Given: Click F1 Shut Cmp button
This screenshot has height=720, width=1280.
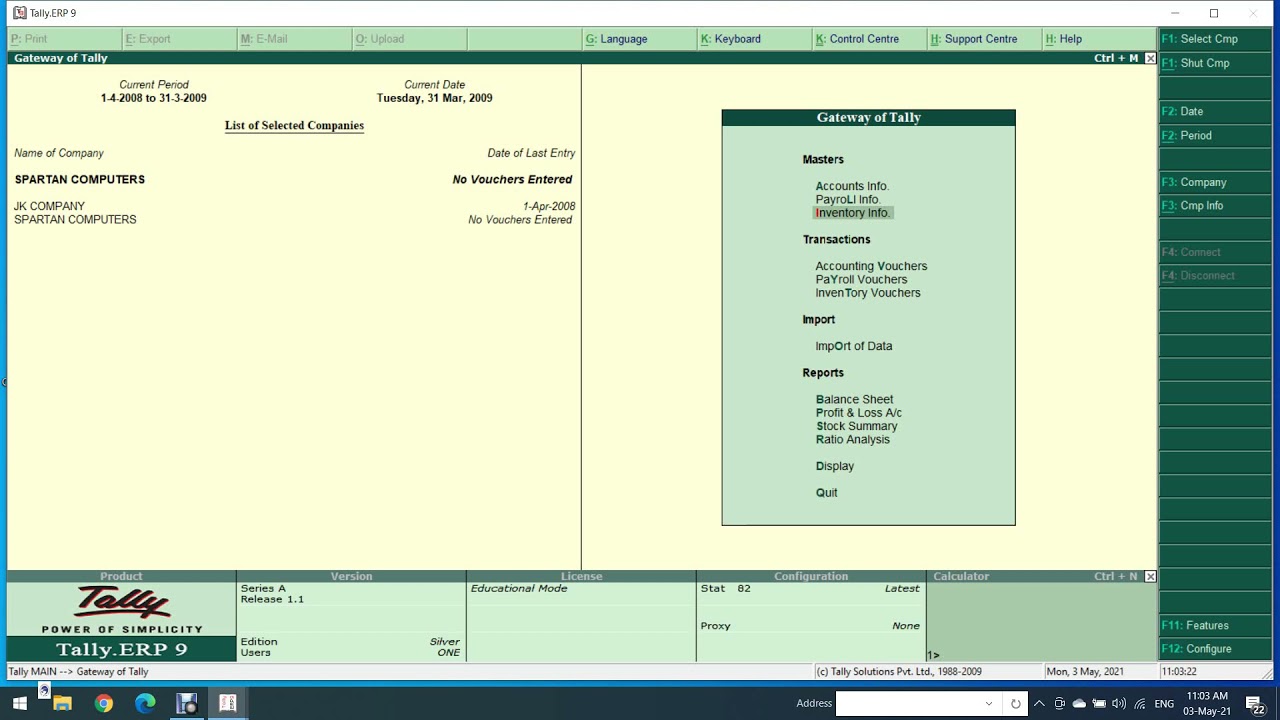Looking at the screenshot, I should [x=1215, y=63].
